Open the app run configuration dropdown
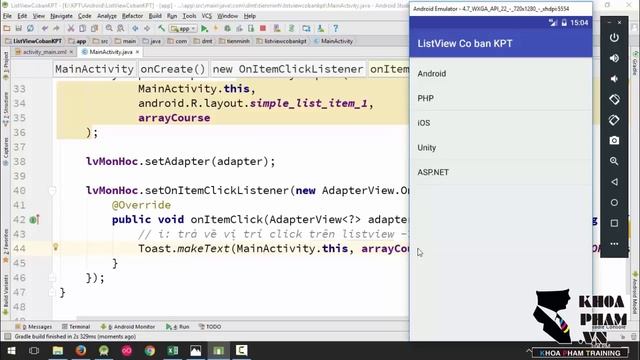 click(183, 29)
